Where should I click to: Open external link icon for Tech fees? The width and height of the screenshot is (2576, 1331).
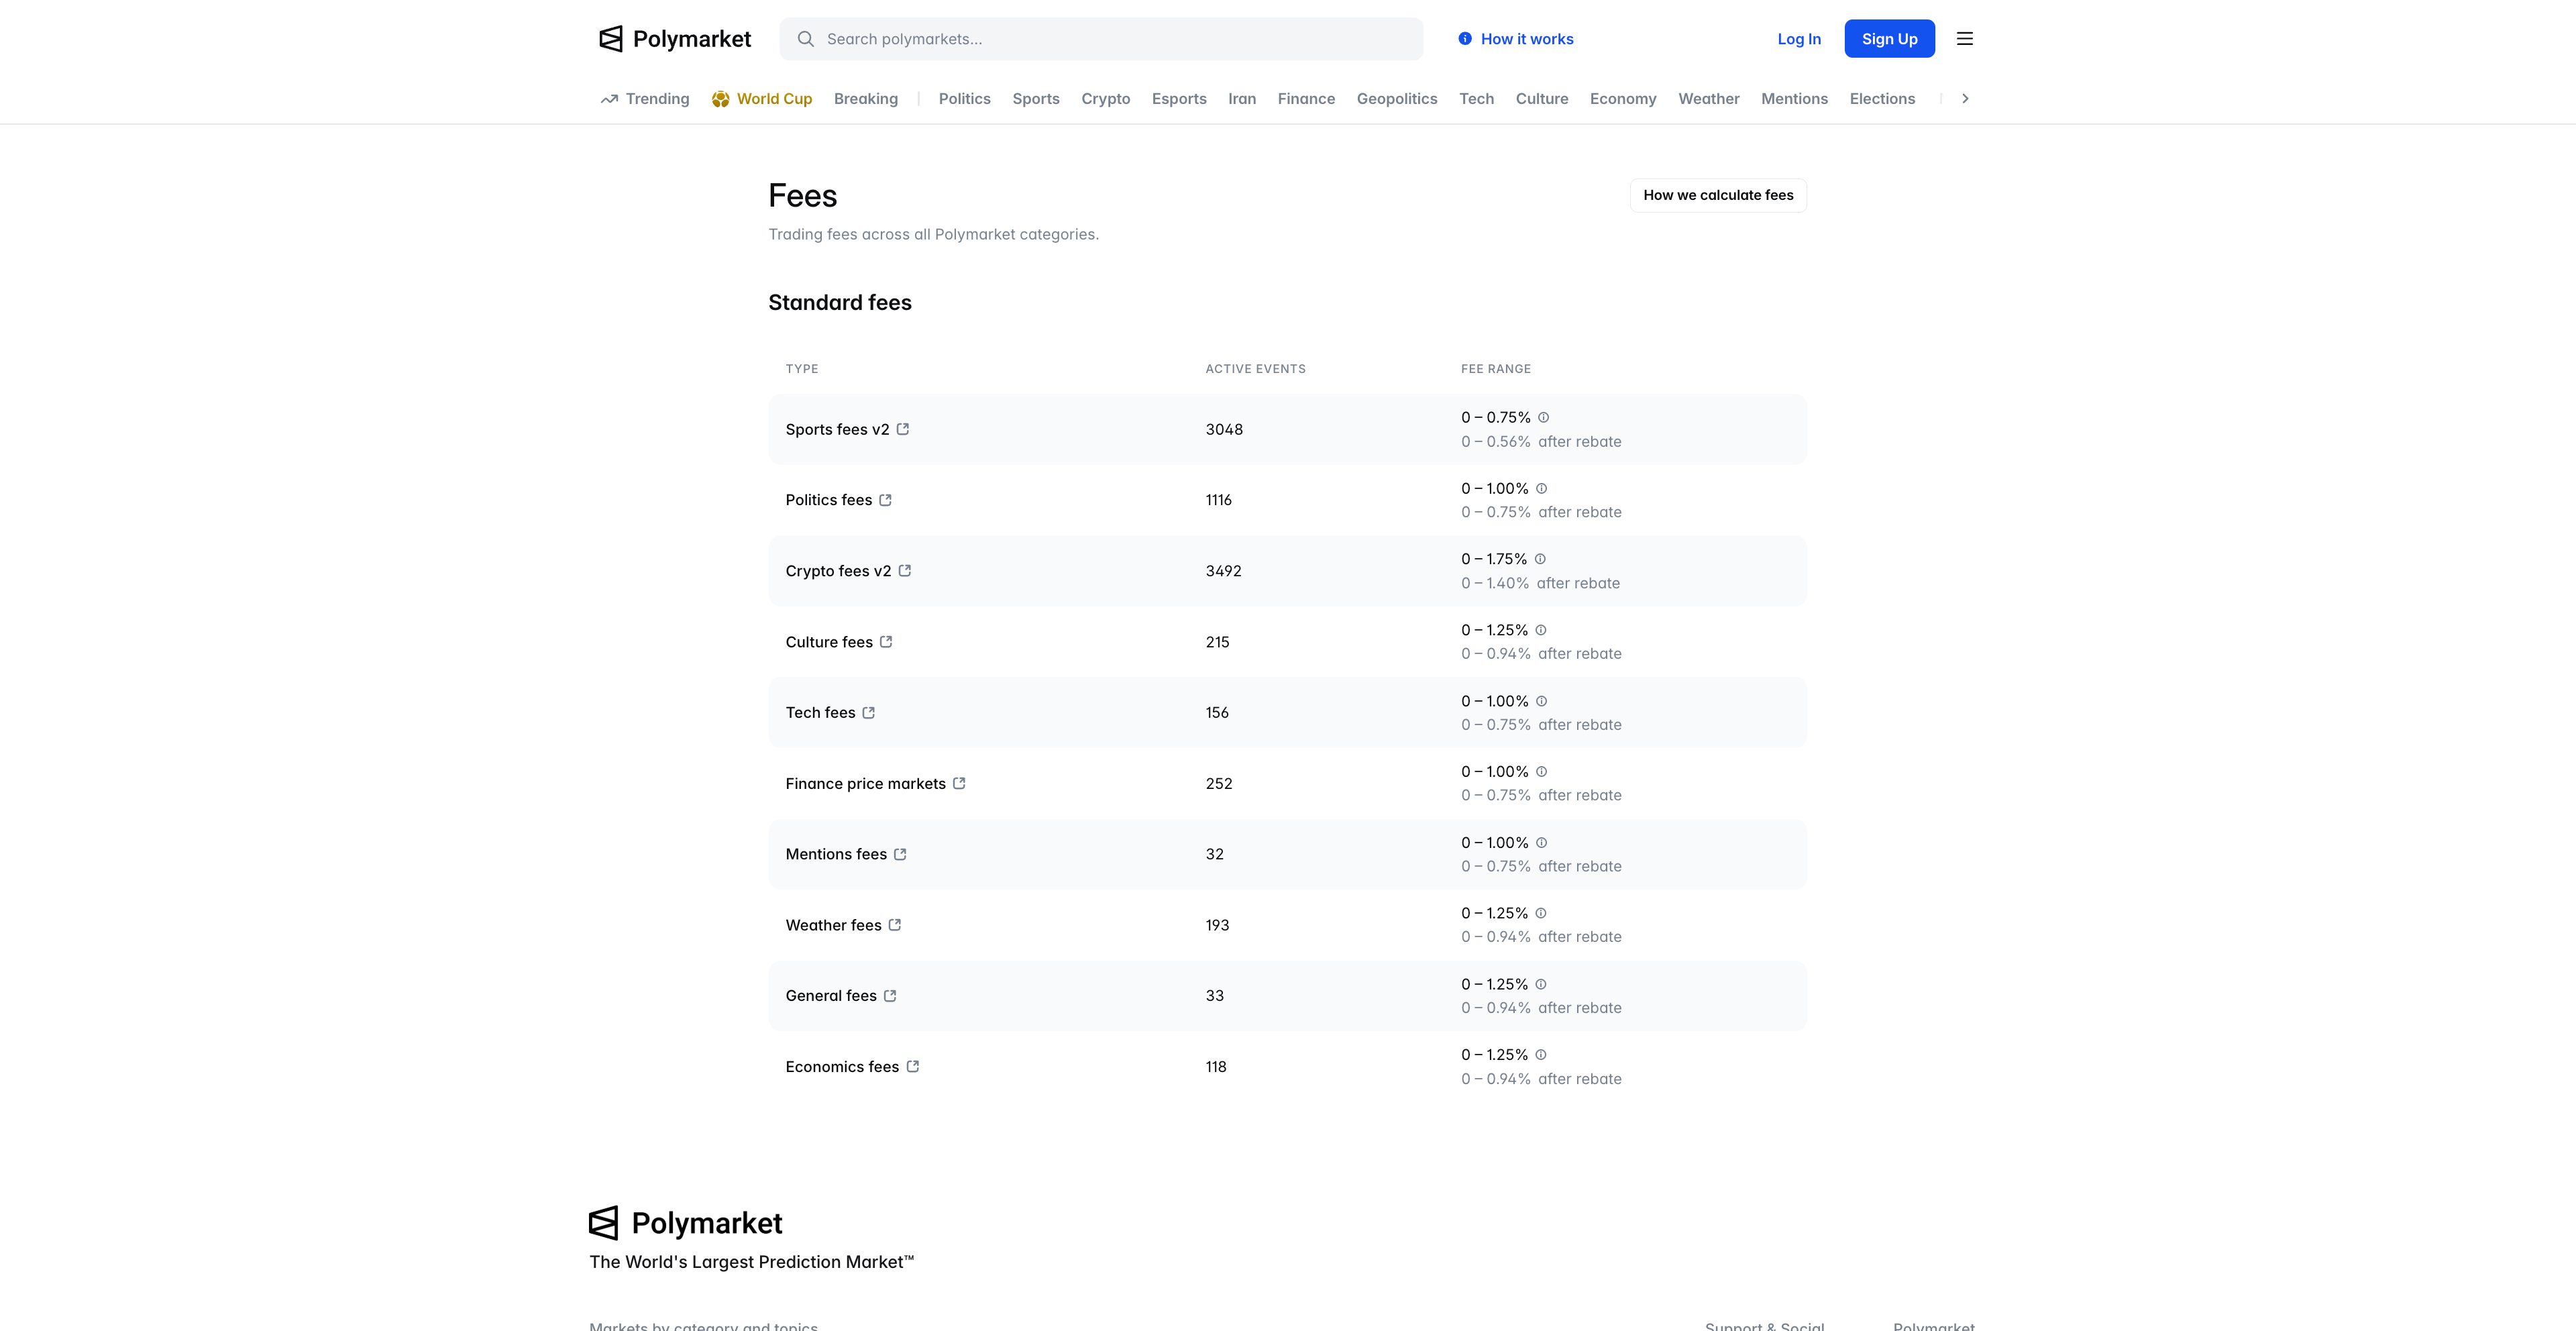pos(869,713)
